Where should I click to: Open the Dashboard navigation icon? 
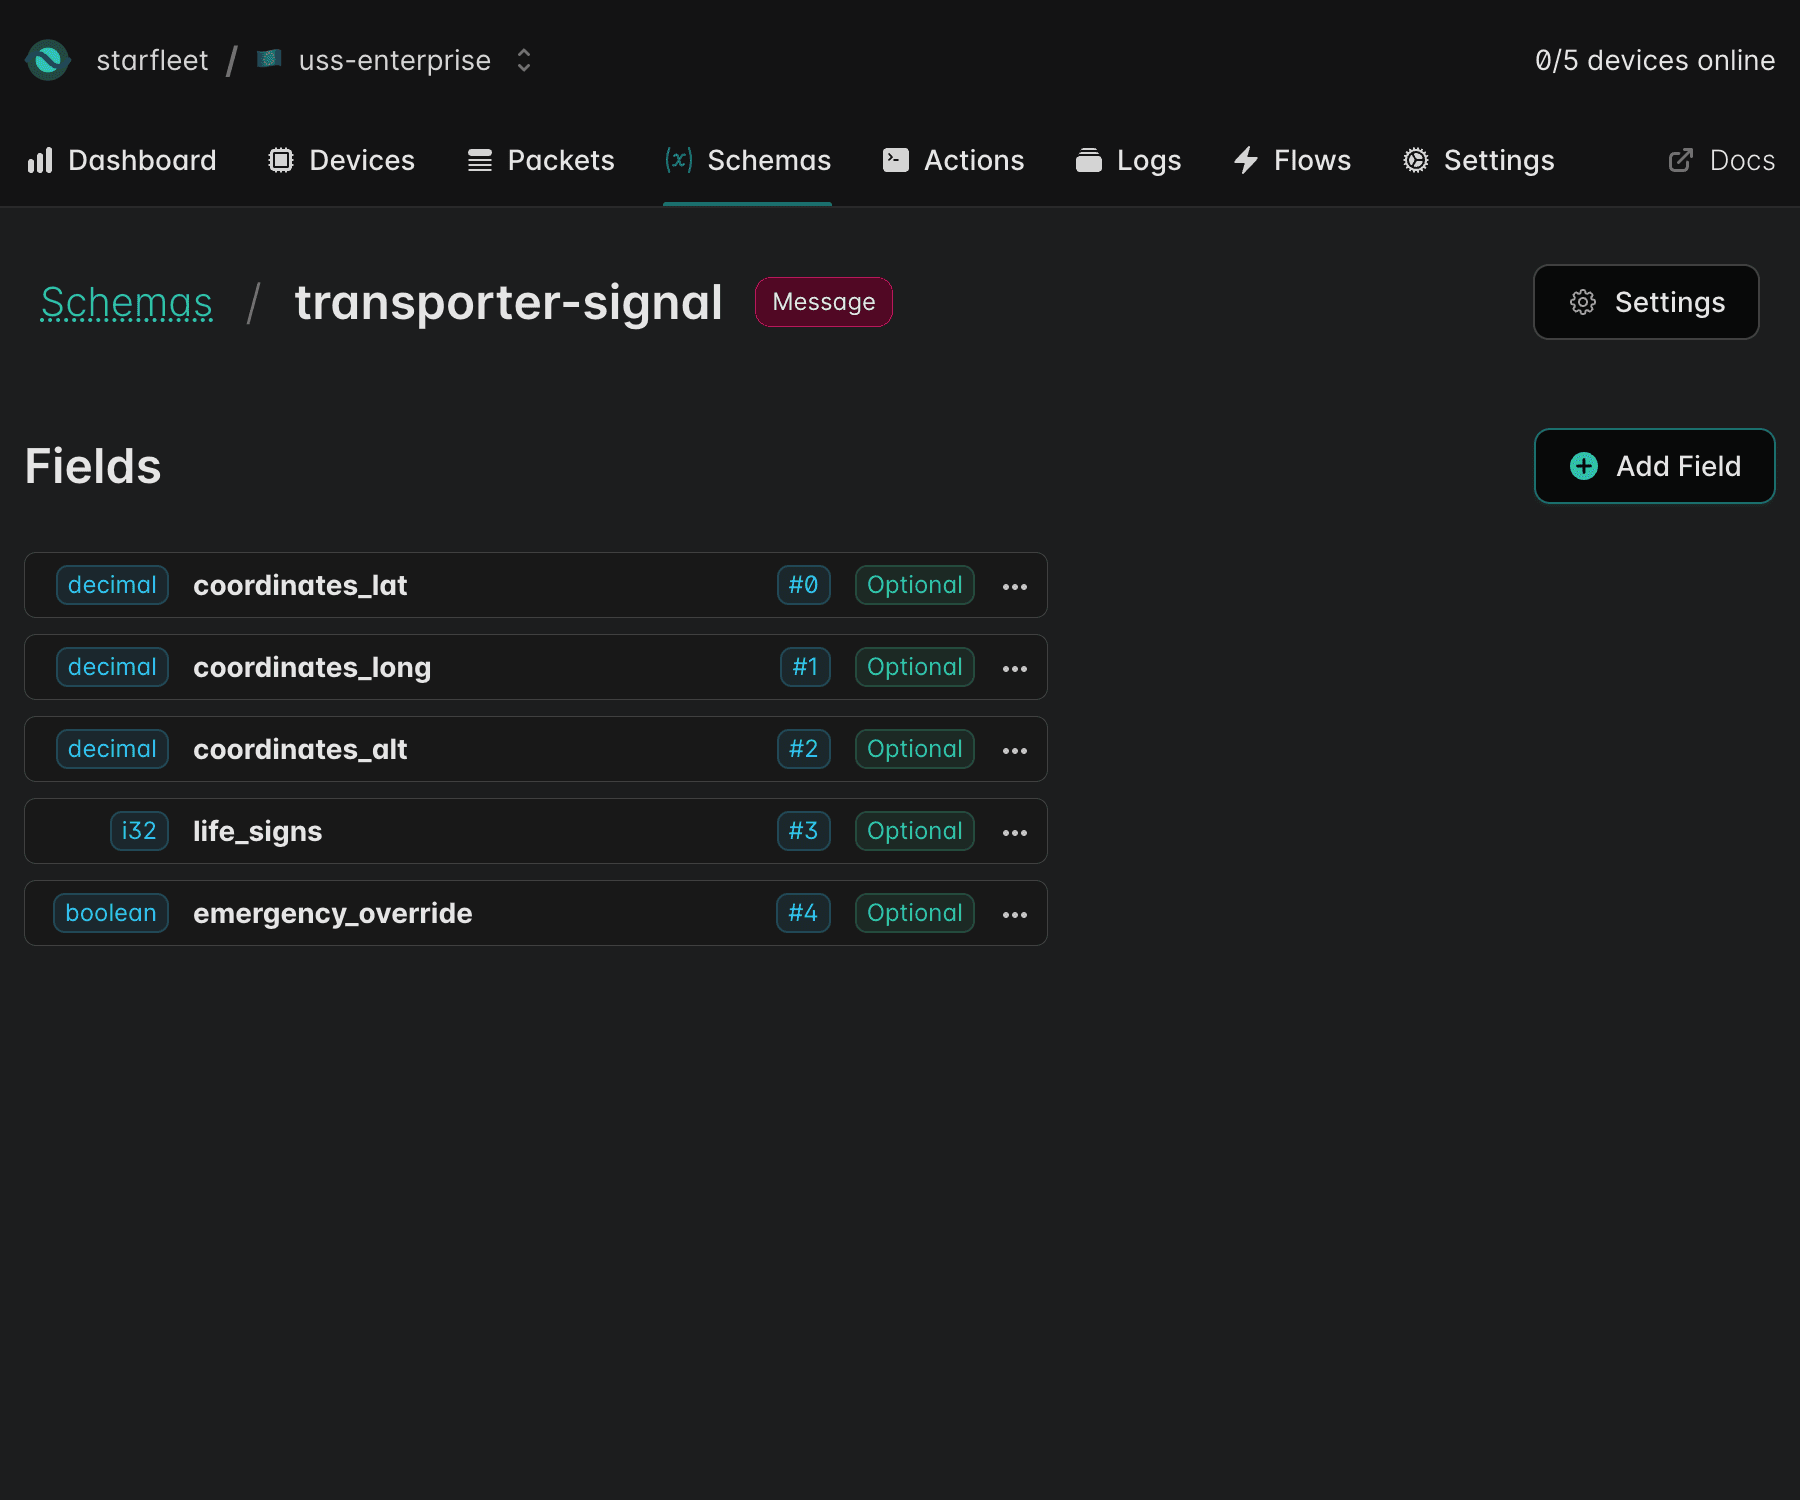[39, 160]
